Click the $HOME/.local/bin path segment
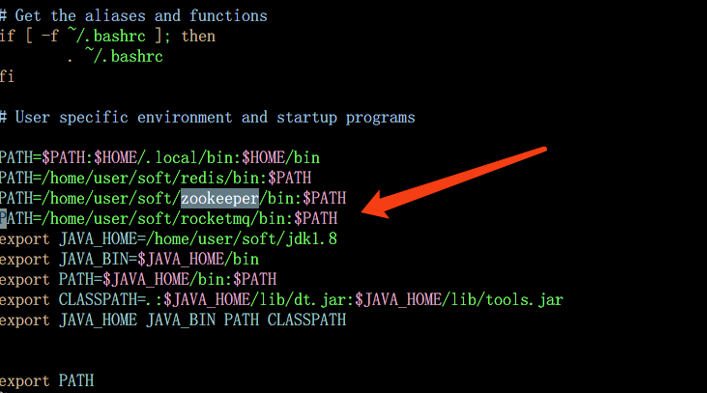The image size is (707, 393). (x=164, y=158)
